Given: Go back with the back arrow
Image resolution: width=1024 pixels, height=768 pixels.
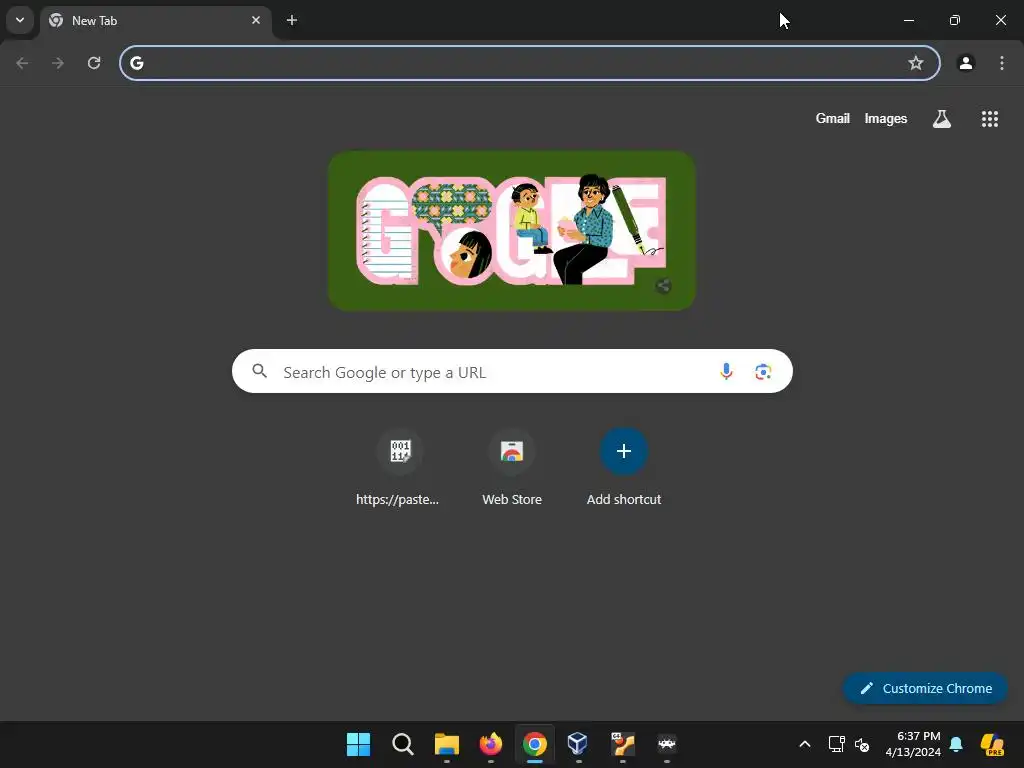Looking at the screenshot, I should 22,63.
